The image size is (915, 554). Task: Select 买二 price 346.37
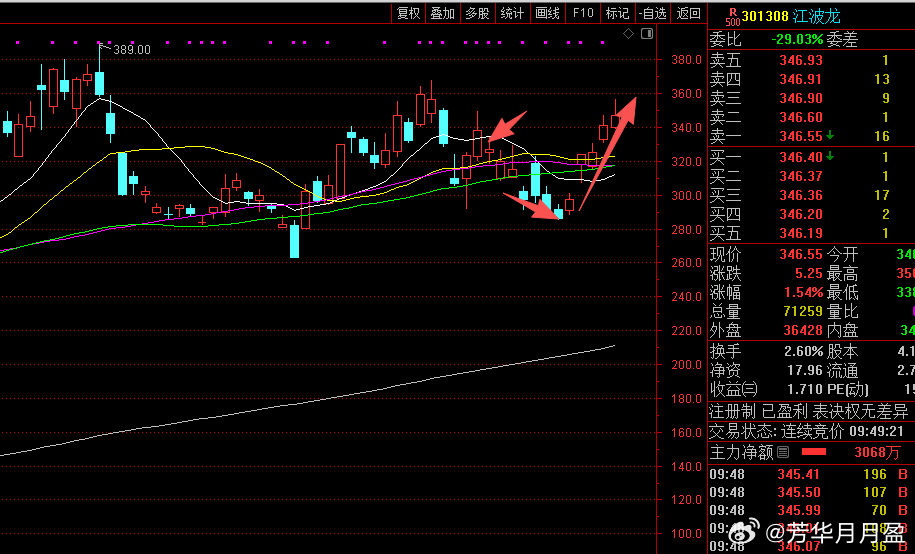pyautogui.click(x=801, y=176)
